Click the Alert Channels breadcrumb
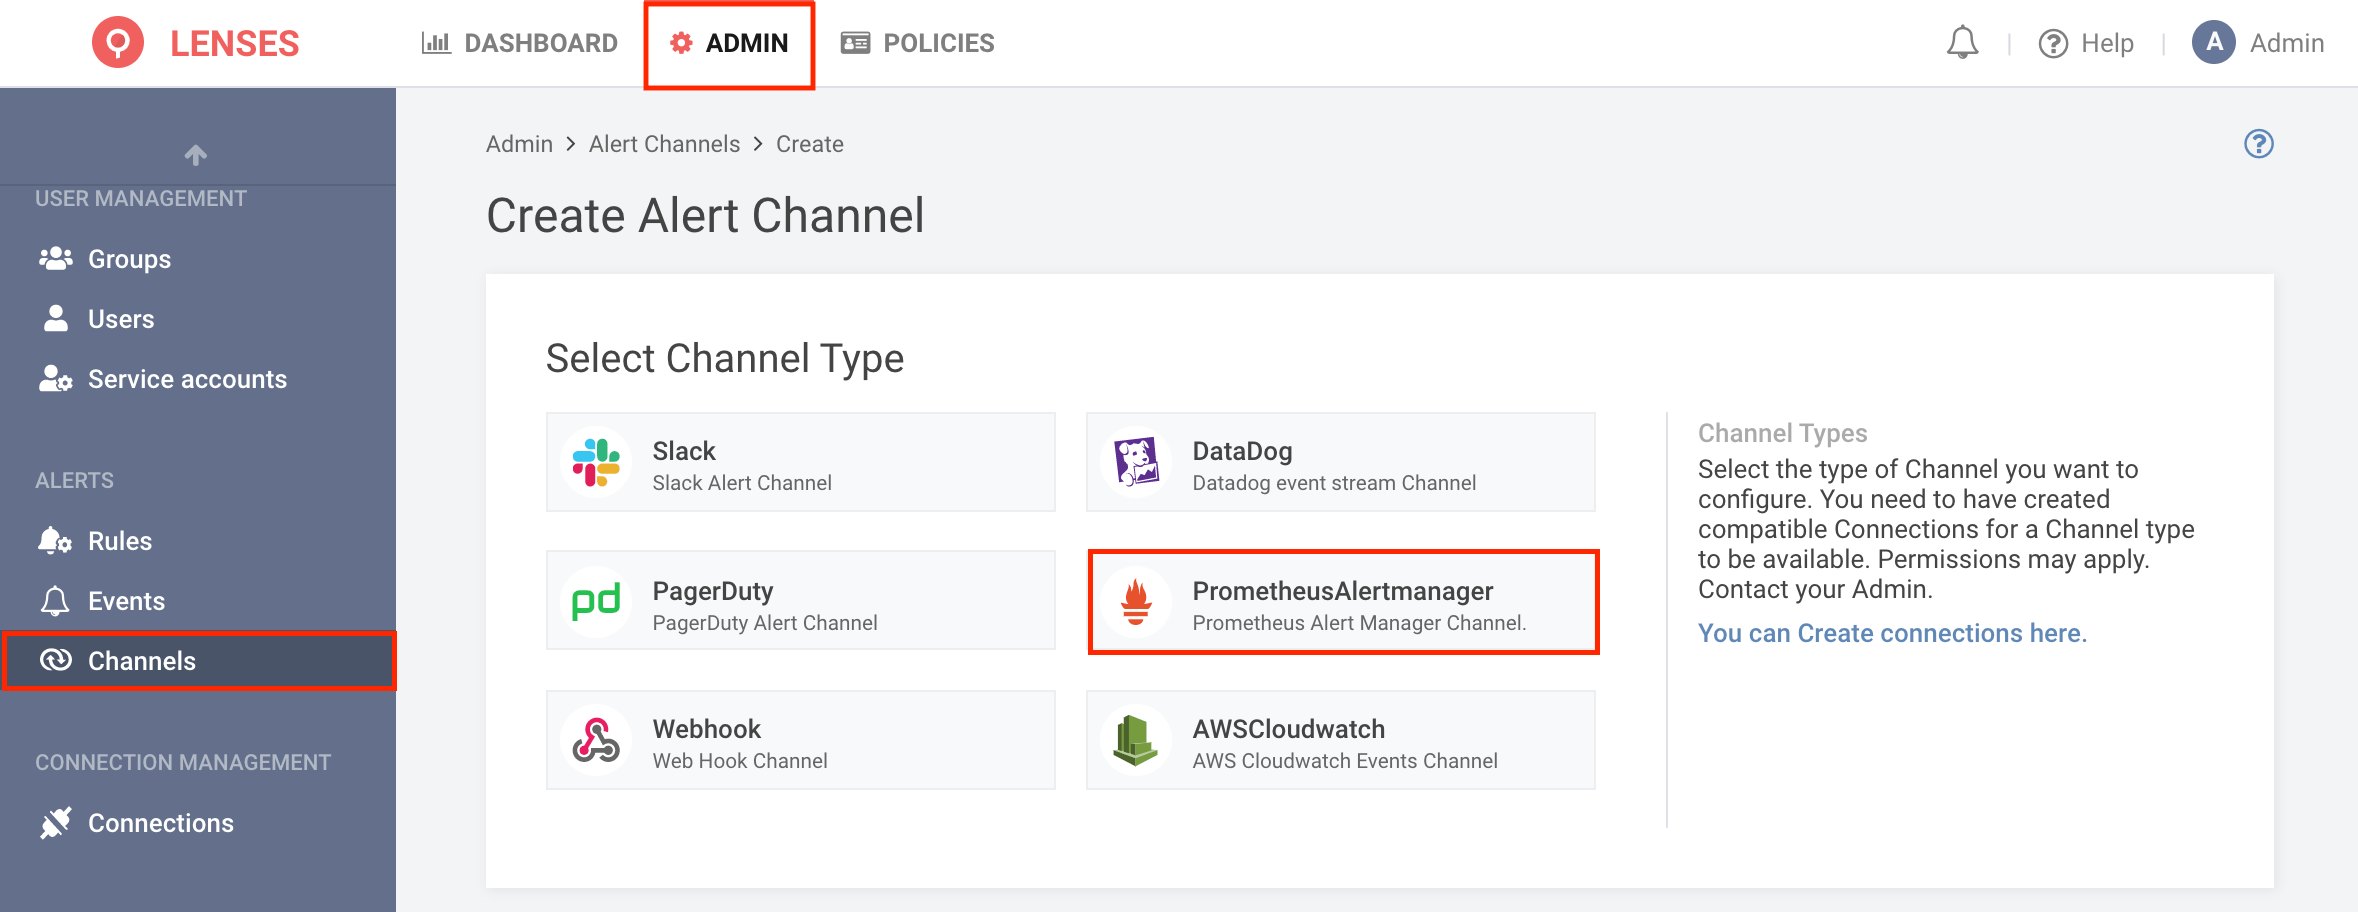The image size is (2358, 912). (x=664, y=144)
